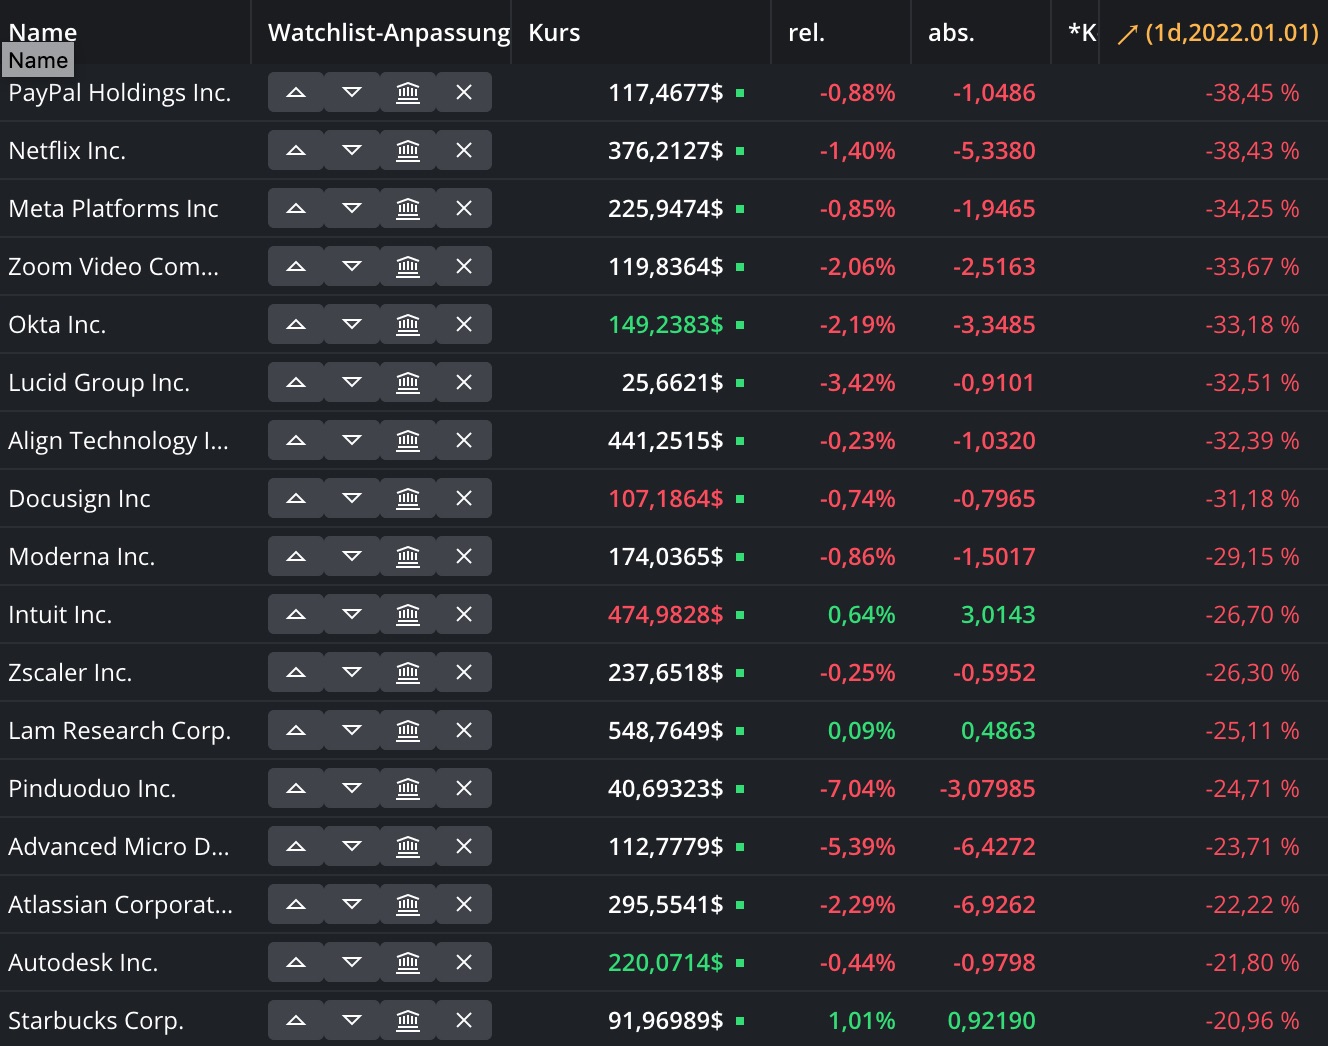Delete Docusign Inc. with the X icon
1328x1046 pixels.
click(x=464, y=498)
